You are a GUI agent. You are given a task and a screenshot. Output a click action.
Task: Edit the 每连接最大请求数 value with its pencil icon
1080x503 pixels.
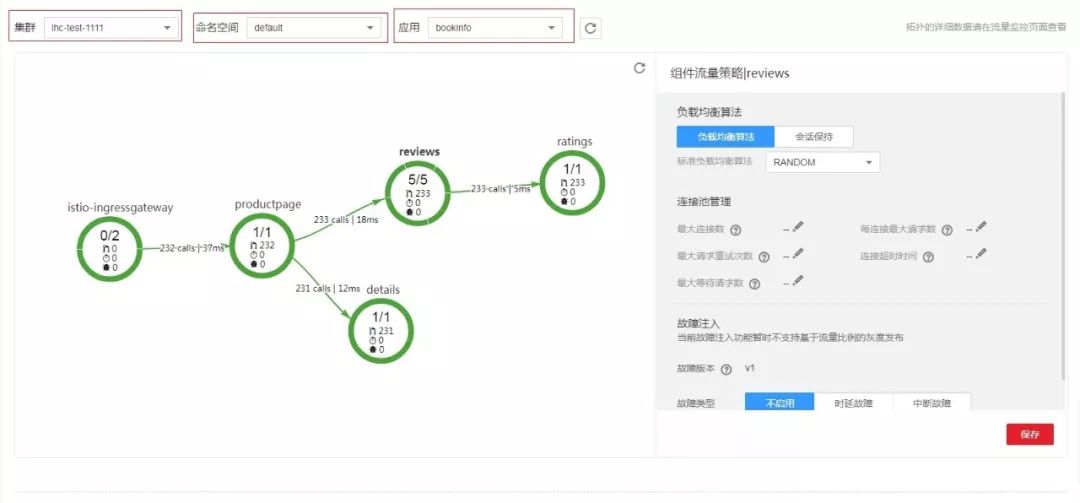pyautogui.click(x=981, y=227)
